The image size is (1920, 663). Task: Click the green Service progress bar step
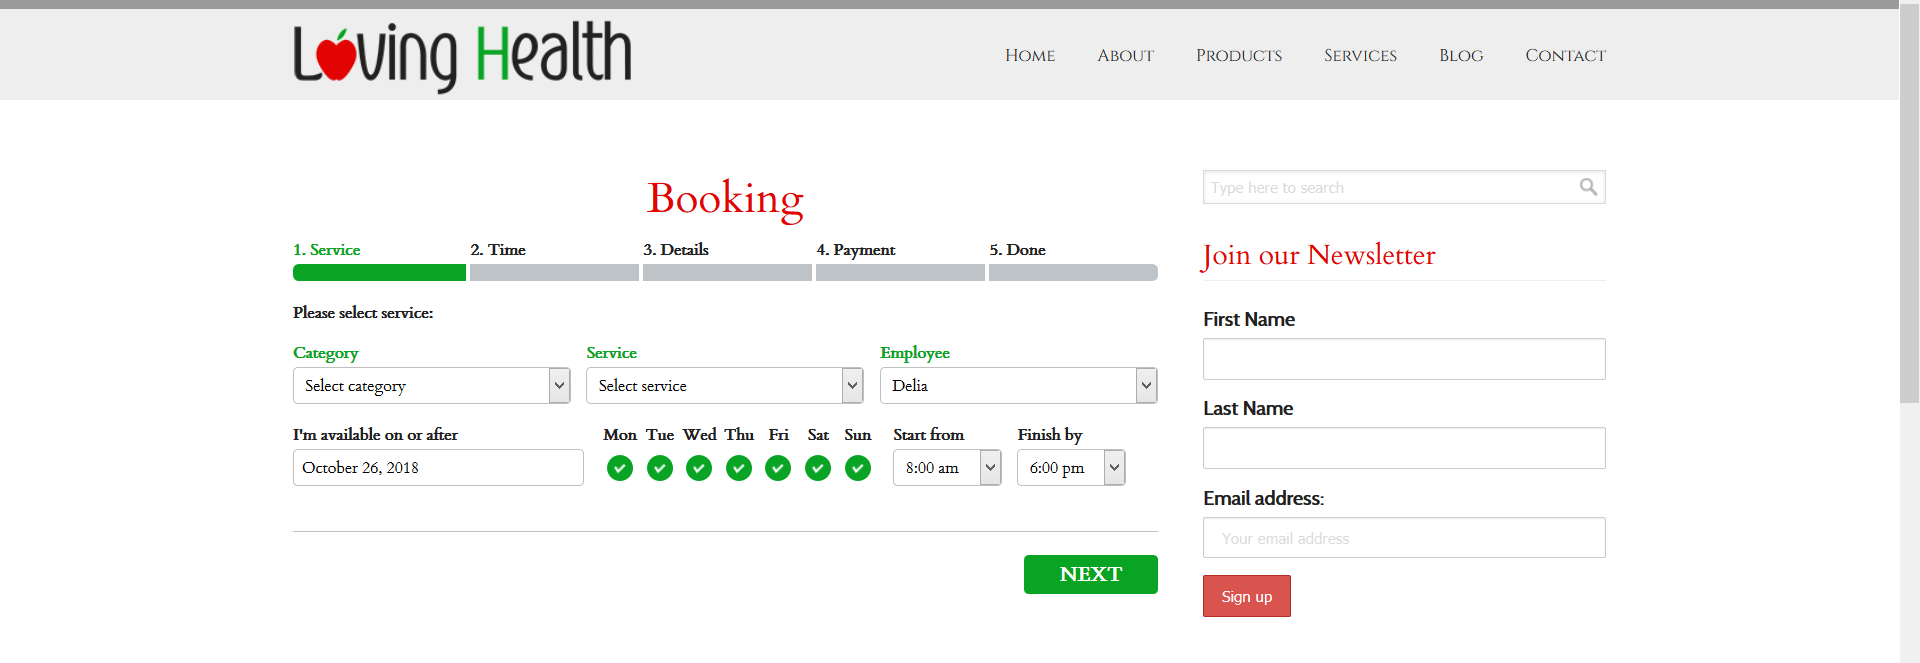tap(379, 272)
